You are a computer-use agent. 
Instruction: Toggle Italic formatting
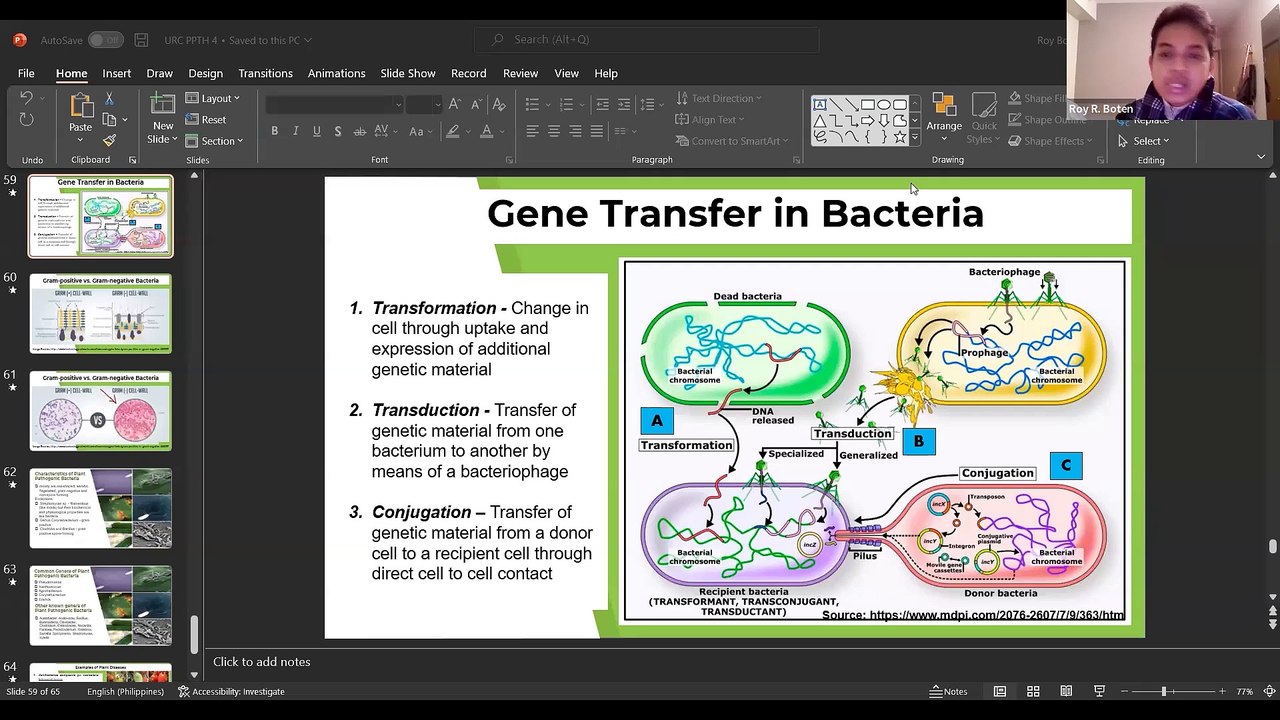[295, 131]
